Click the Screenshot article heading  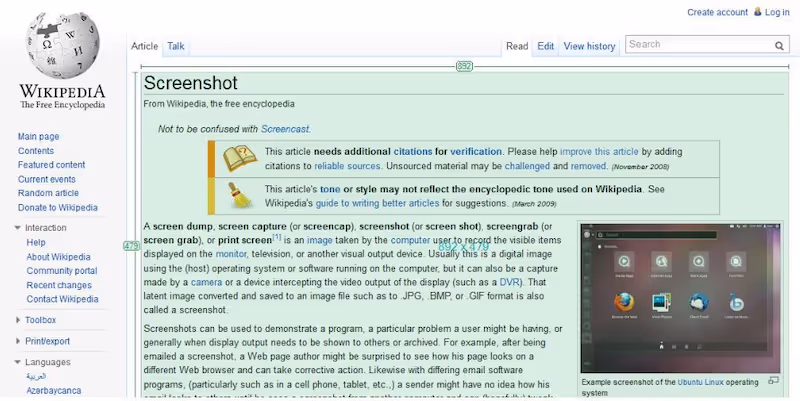191,83
